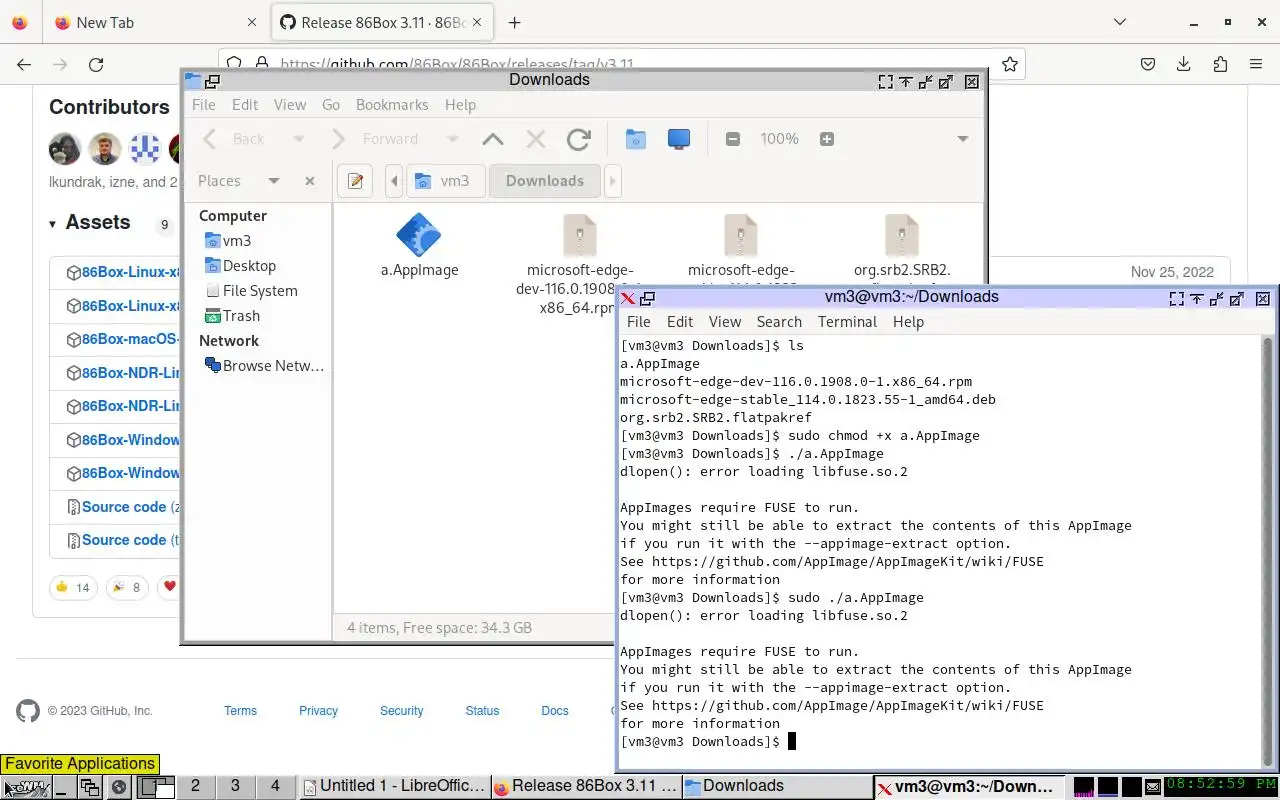Switch to the New Tab browser tab

(x=155, y=23)
